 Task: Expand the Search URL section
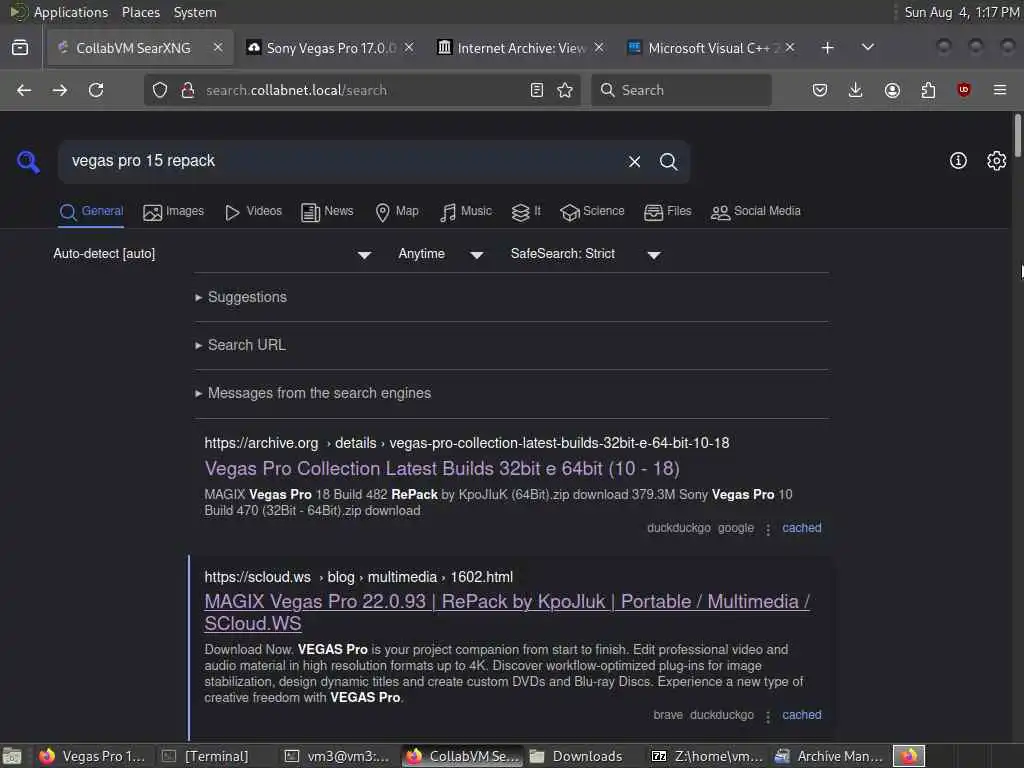[x=246, y=345]
